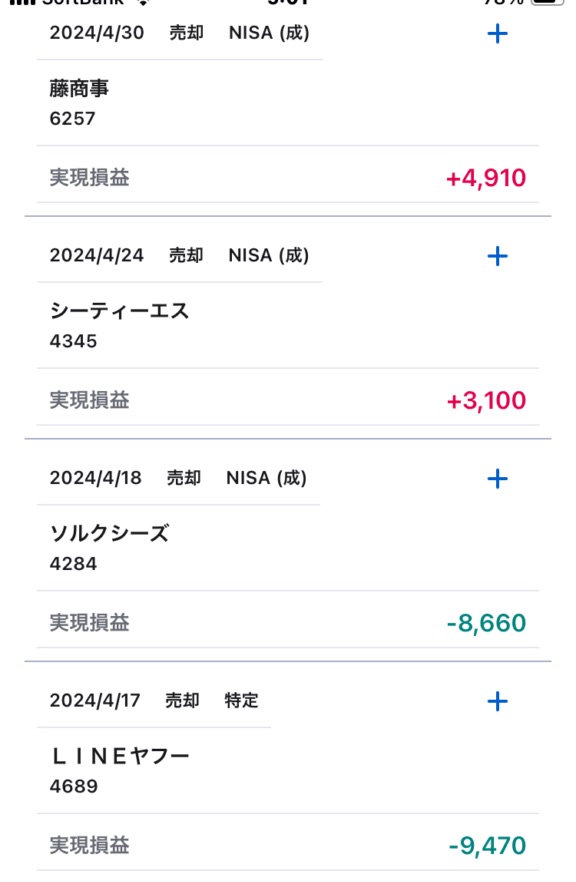576x882 pixels.
Task: Tap the LINEヤフー stock name
Action: coord(120,756)
